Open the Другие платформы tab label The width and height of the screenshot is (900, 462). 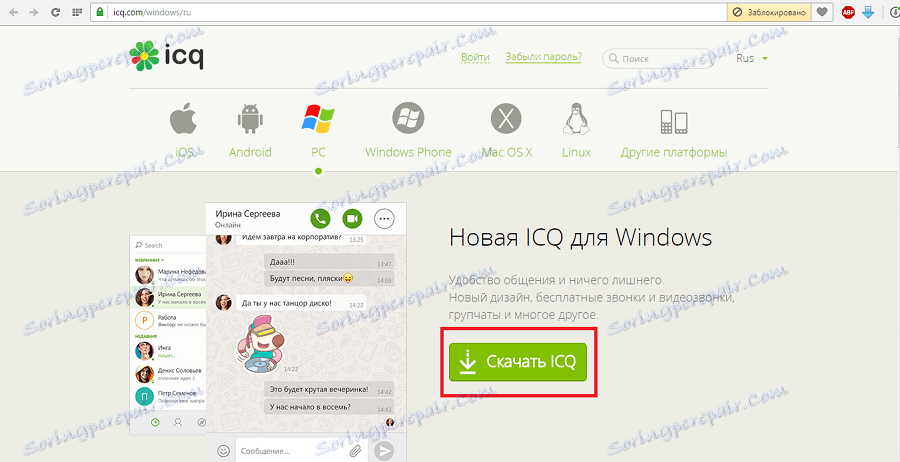click(x=674, y=153)
